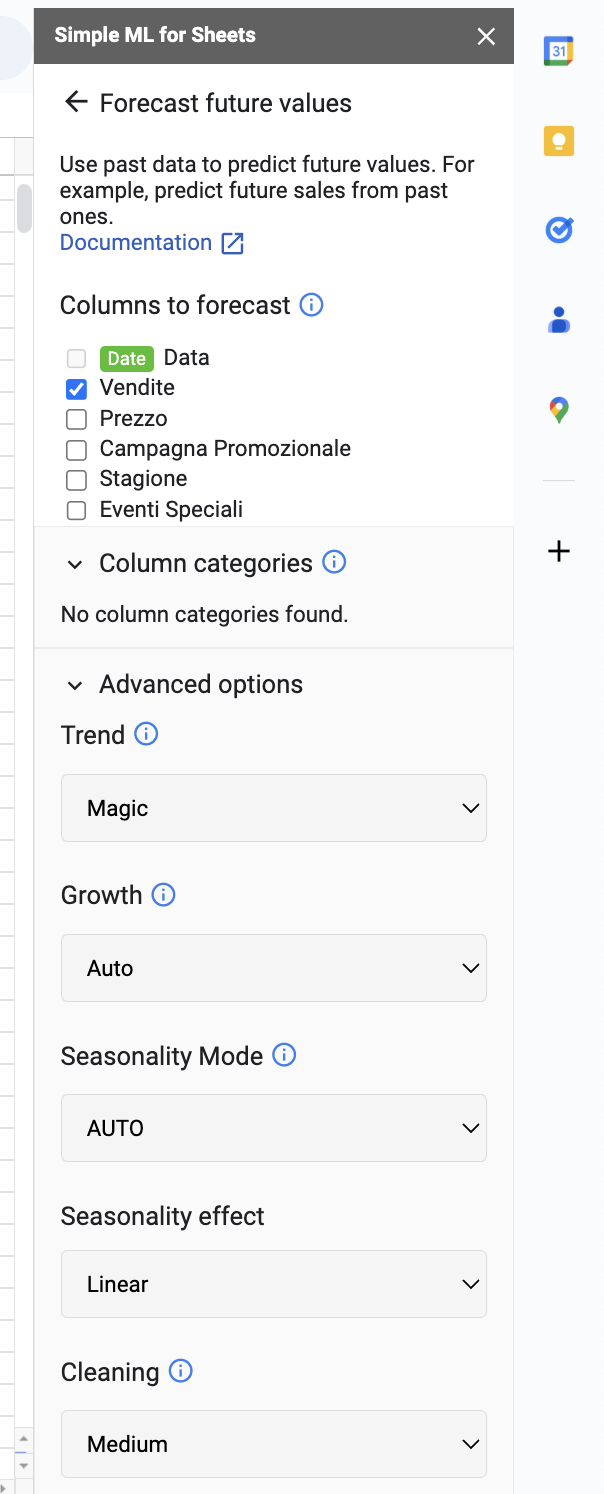The width and height of the screenshot is (604, 1494).
Task: Open the Growth dropdown set to Auto
Action: click(x=274, y=968)
